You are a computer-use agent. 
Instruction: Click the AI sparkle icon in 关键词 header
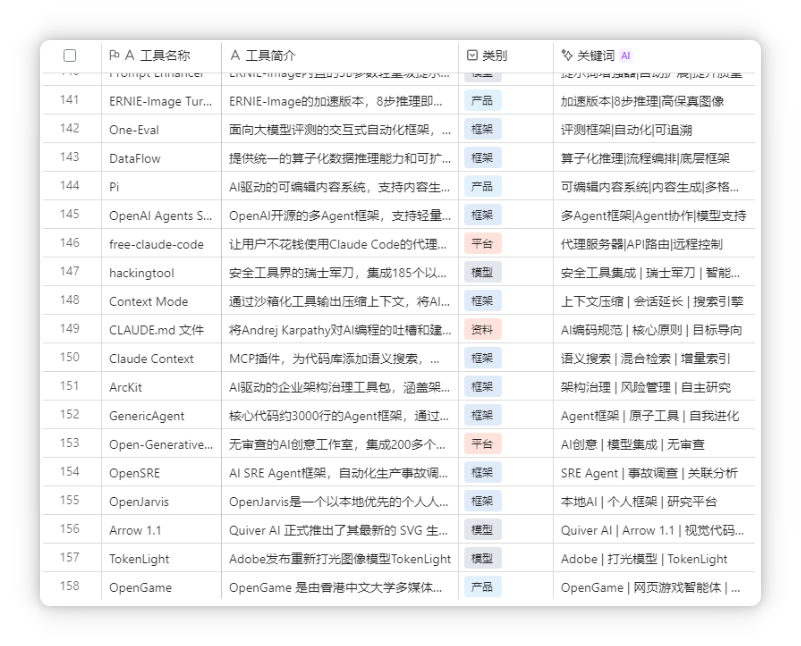click(567, 55)
